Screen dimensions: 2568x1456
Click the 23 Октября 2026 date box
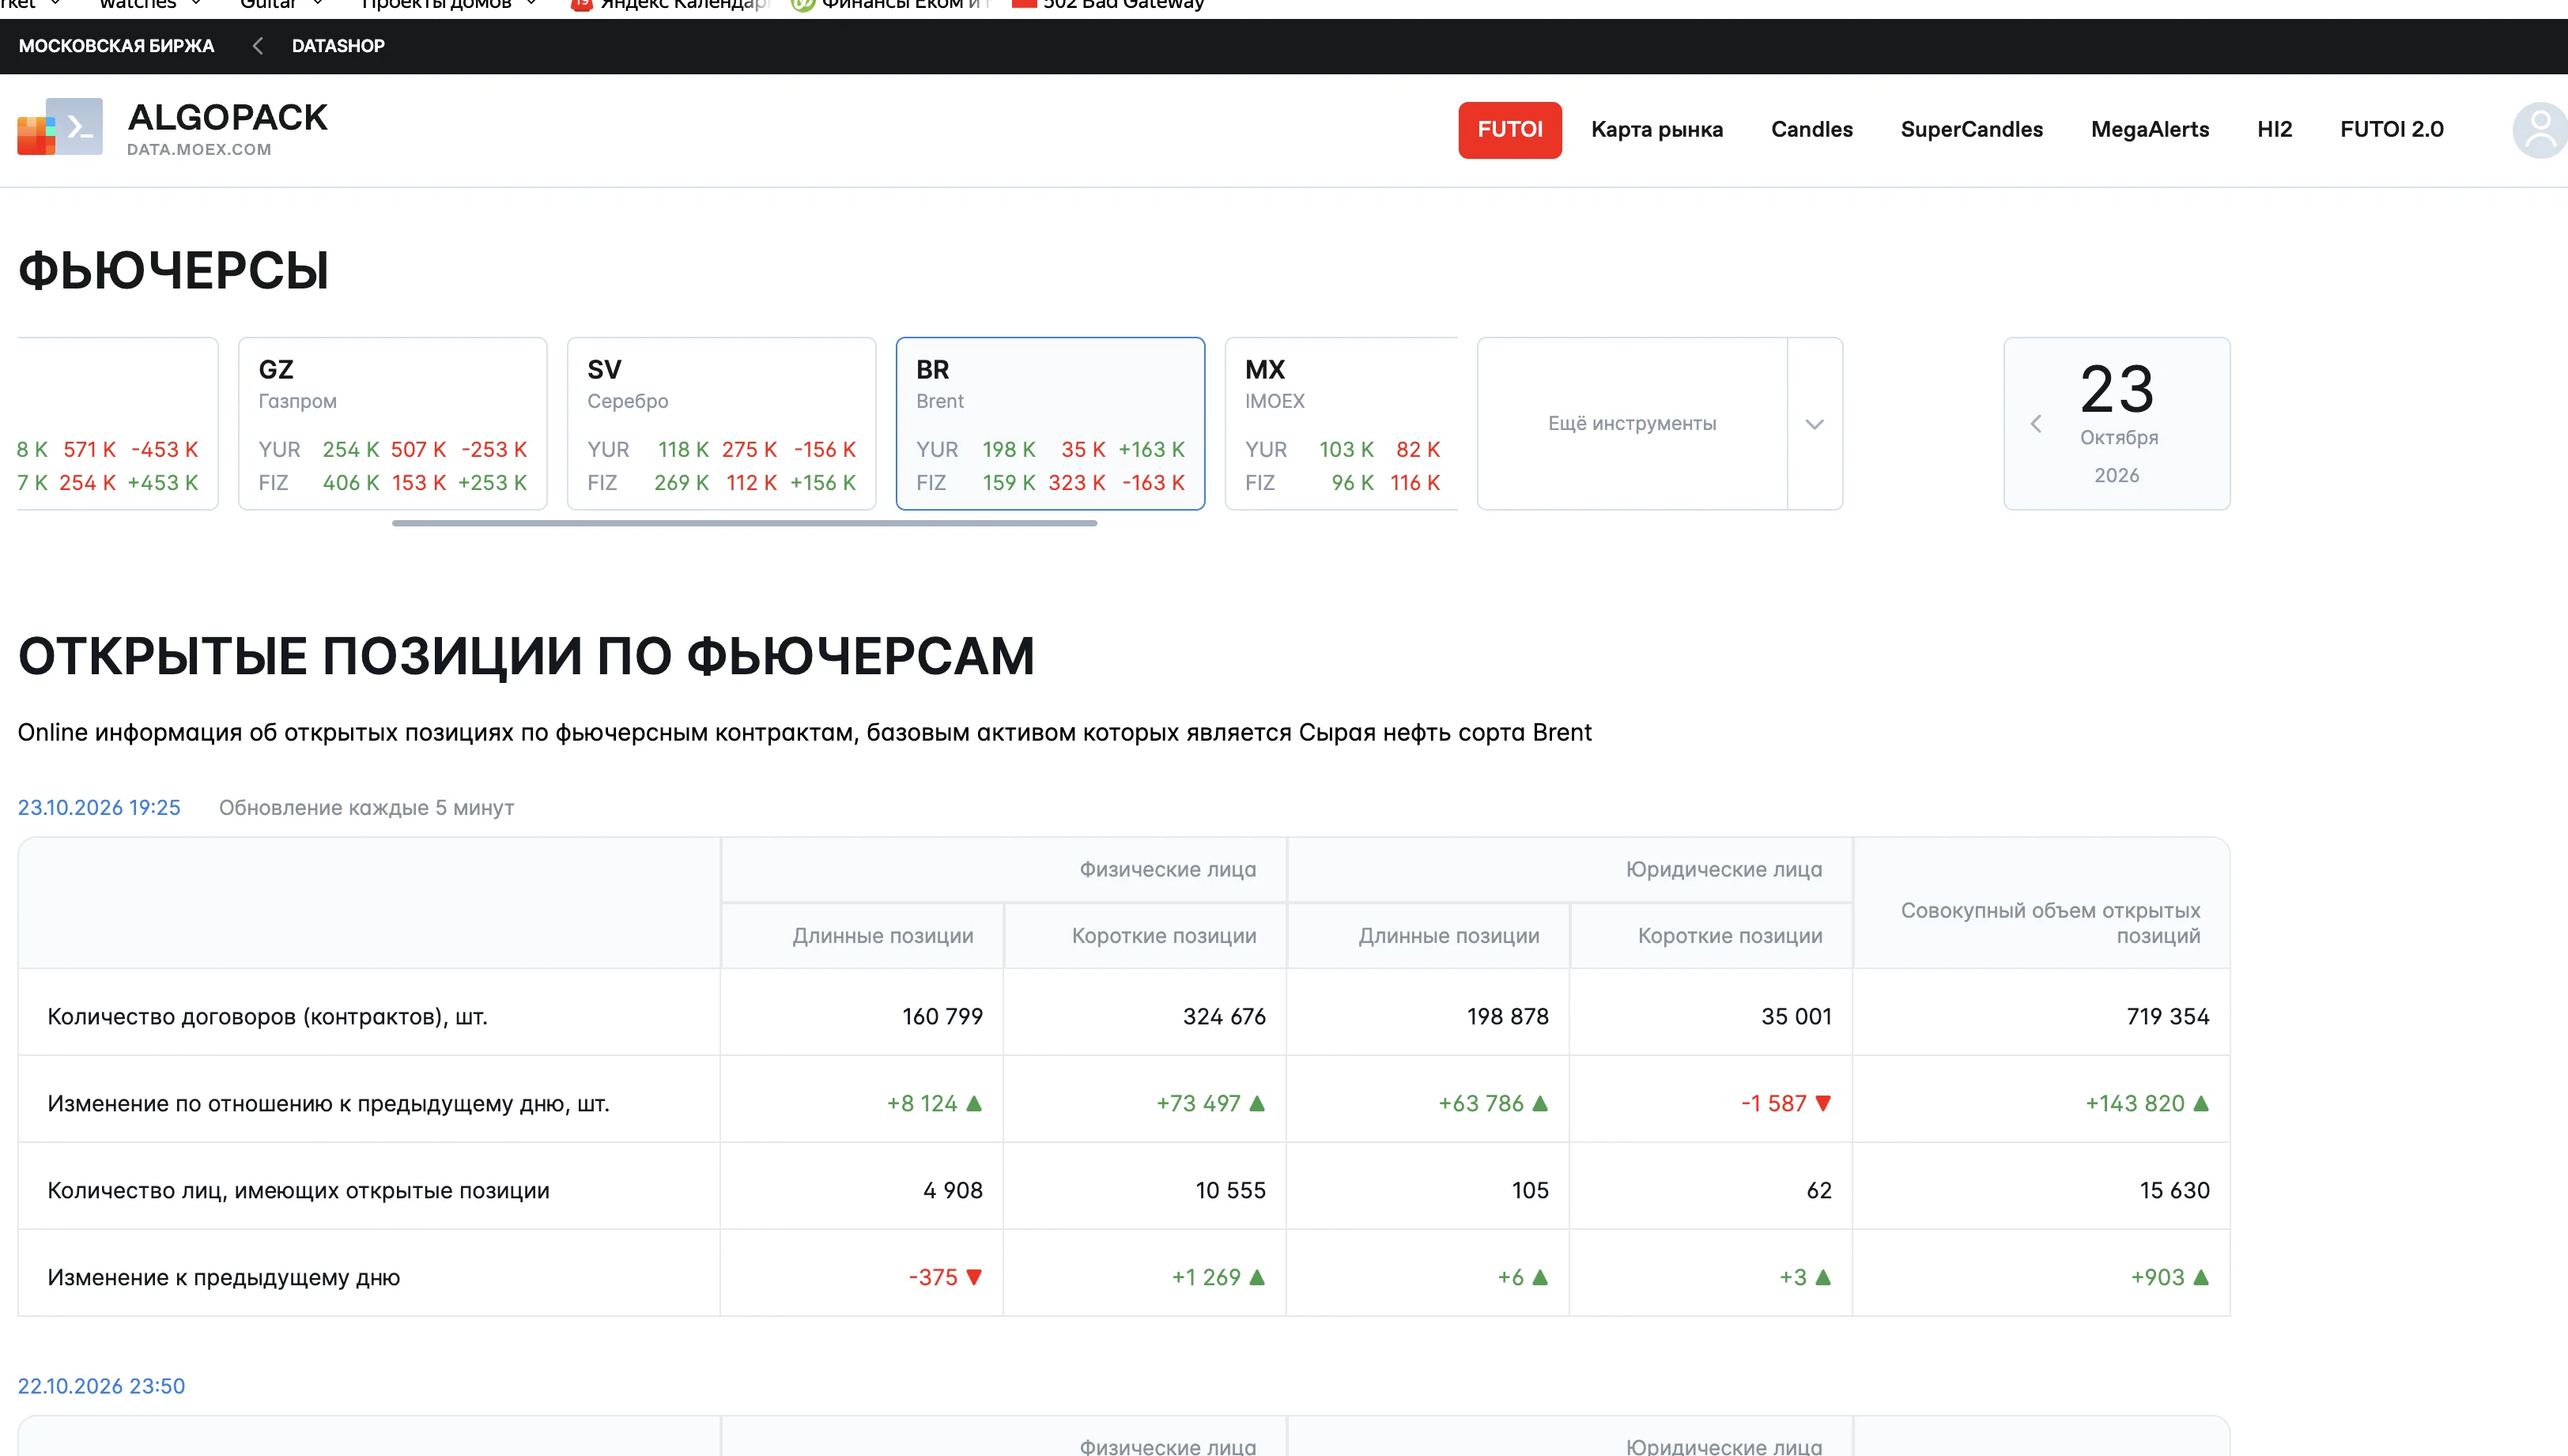(x=2117, y=423)
